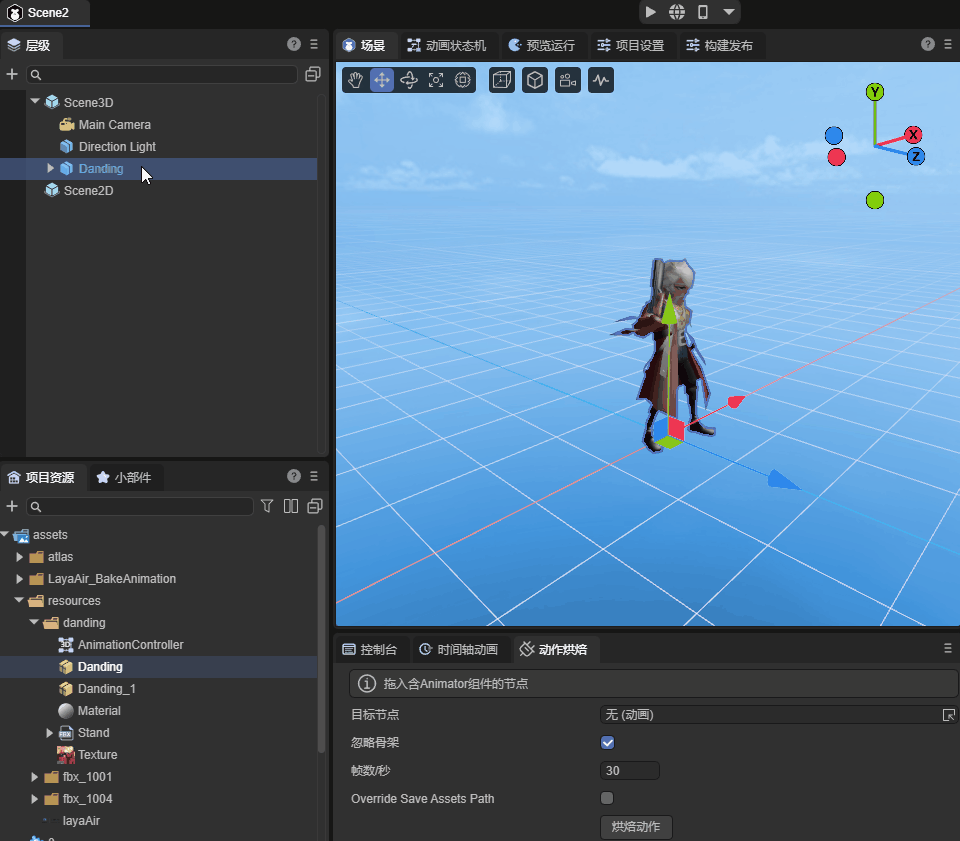This screenshot has width=960, height=841.
Task: Open the 控制台 tab
Action: pos(369,649)
